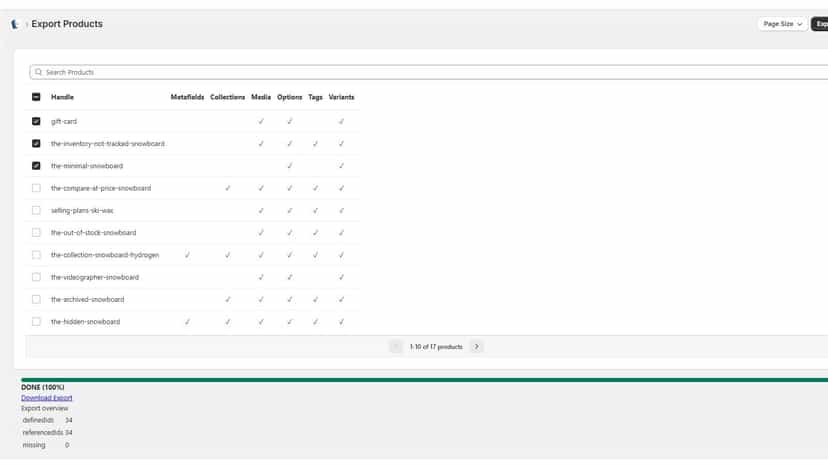Click the the-minimal-snowboard handle

coord(87,166)
